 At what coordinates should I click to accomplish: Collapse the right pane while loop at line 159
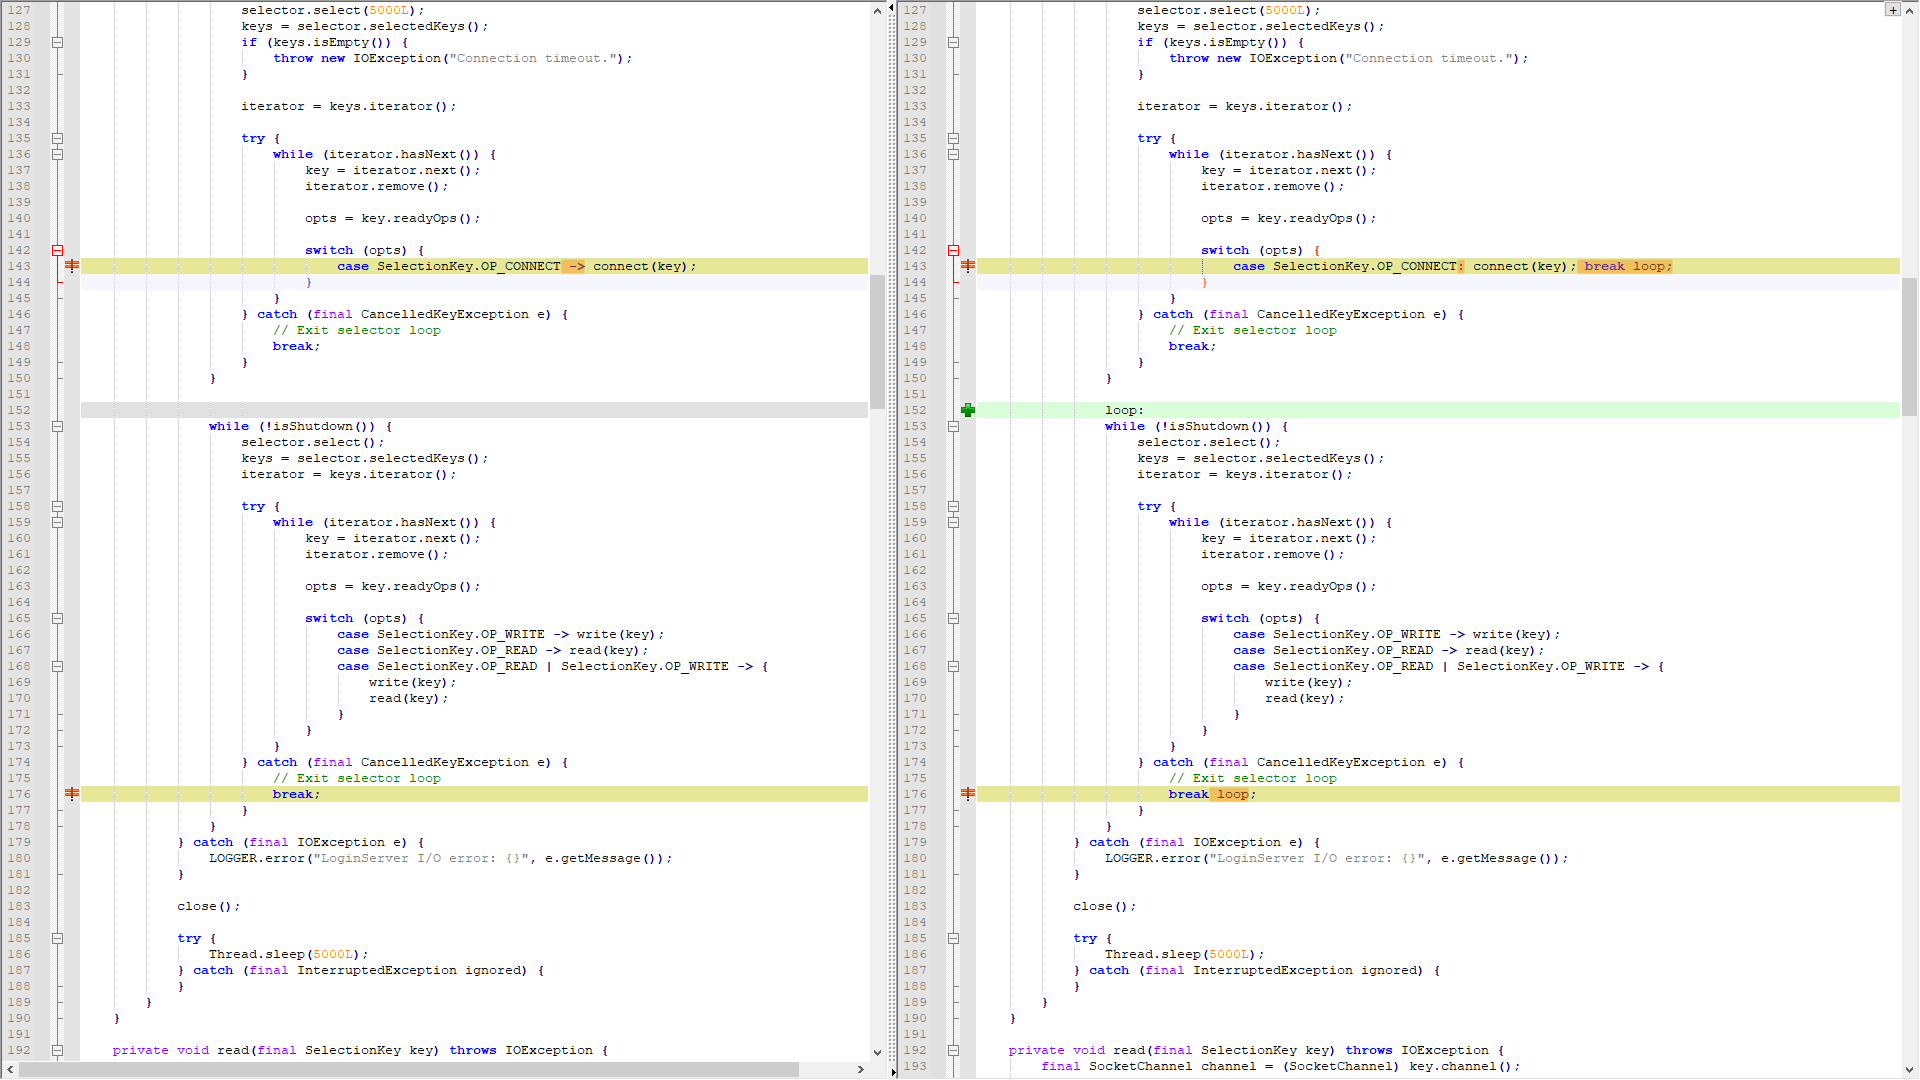tap(954, 522)
